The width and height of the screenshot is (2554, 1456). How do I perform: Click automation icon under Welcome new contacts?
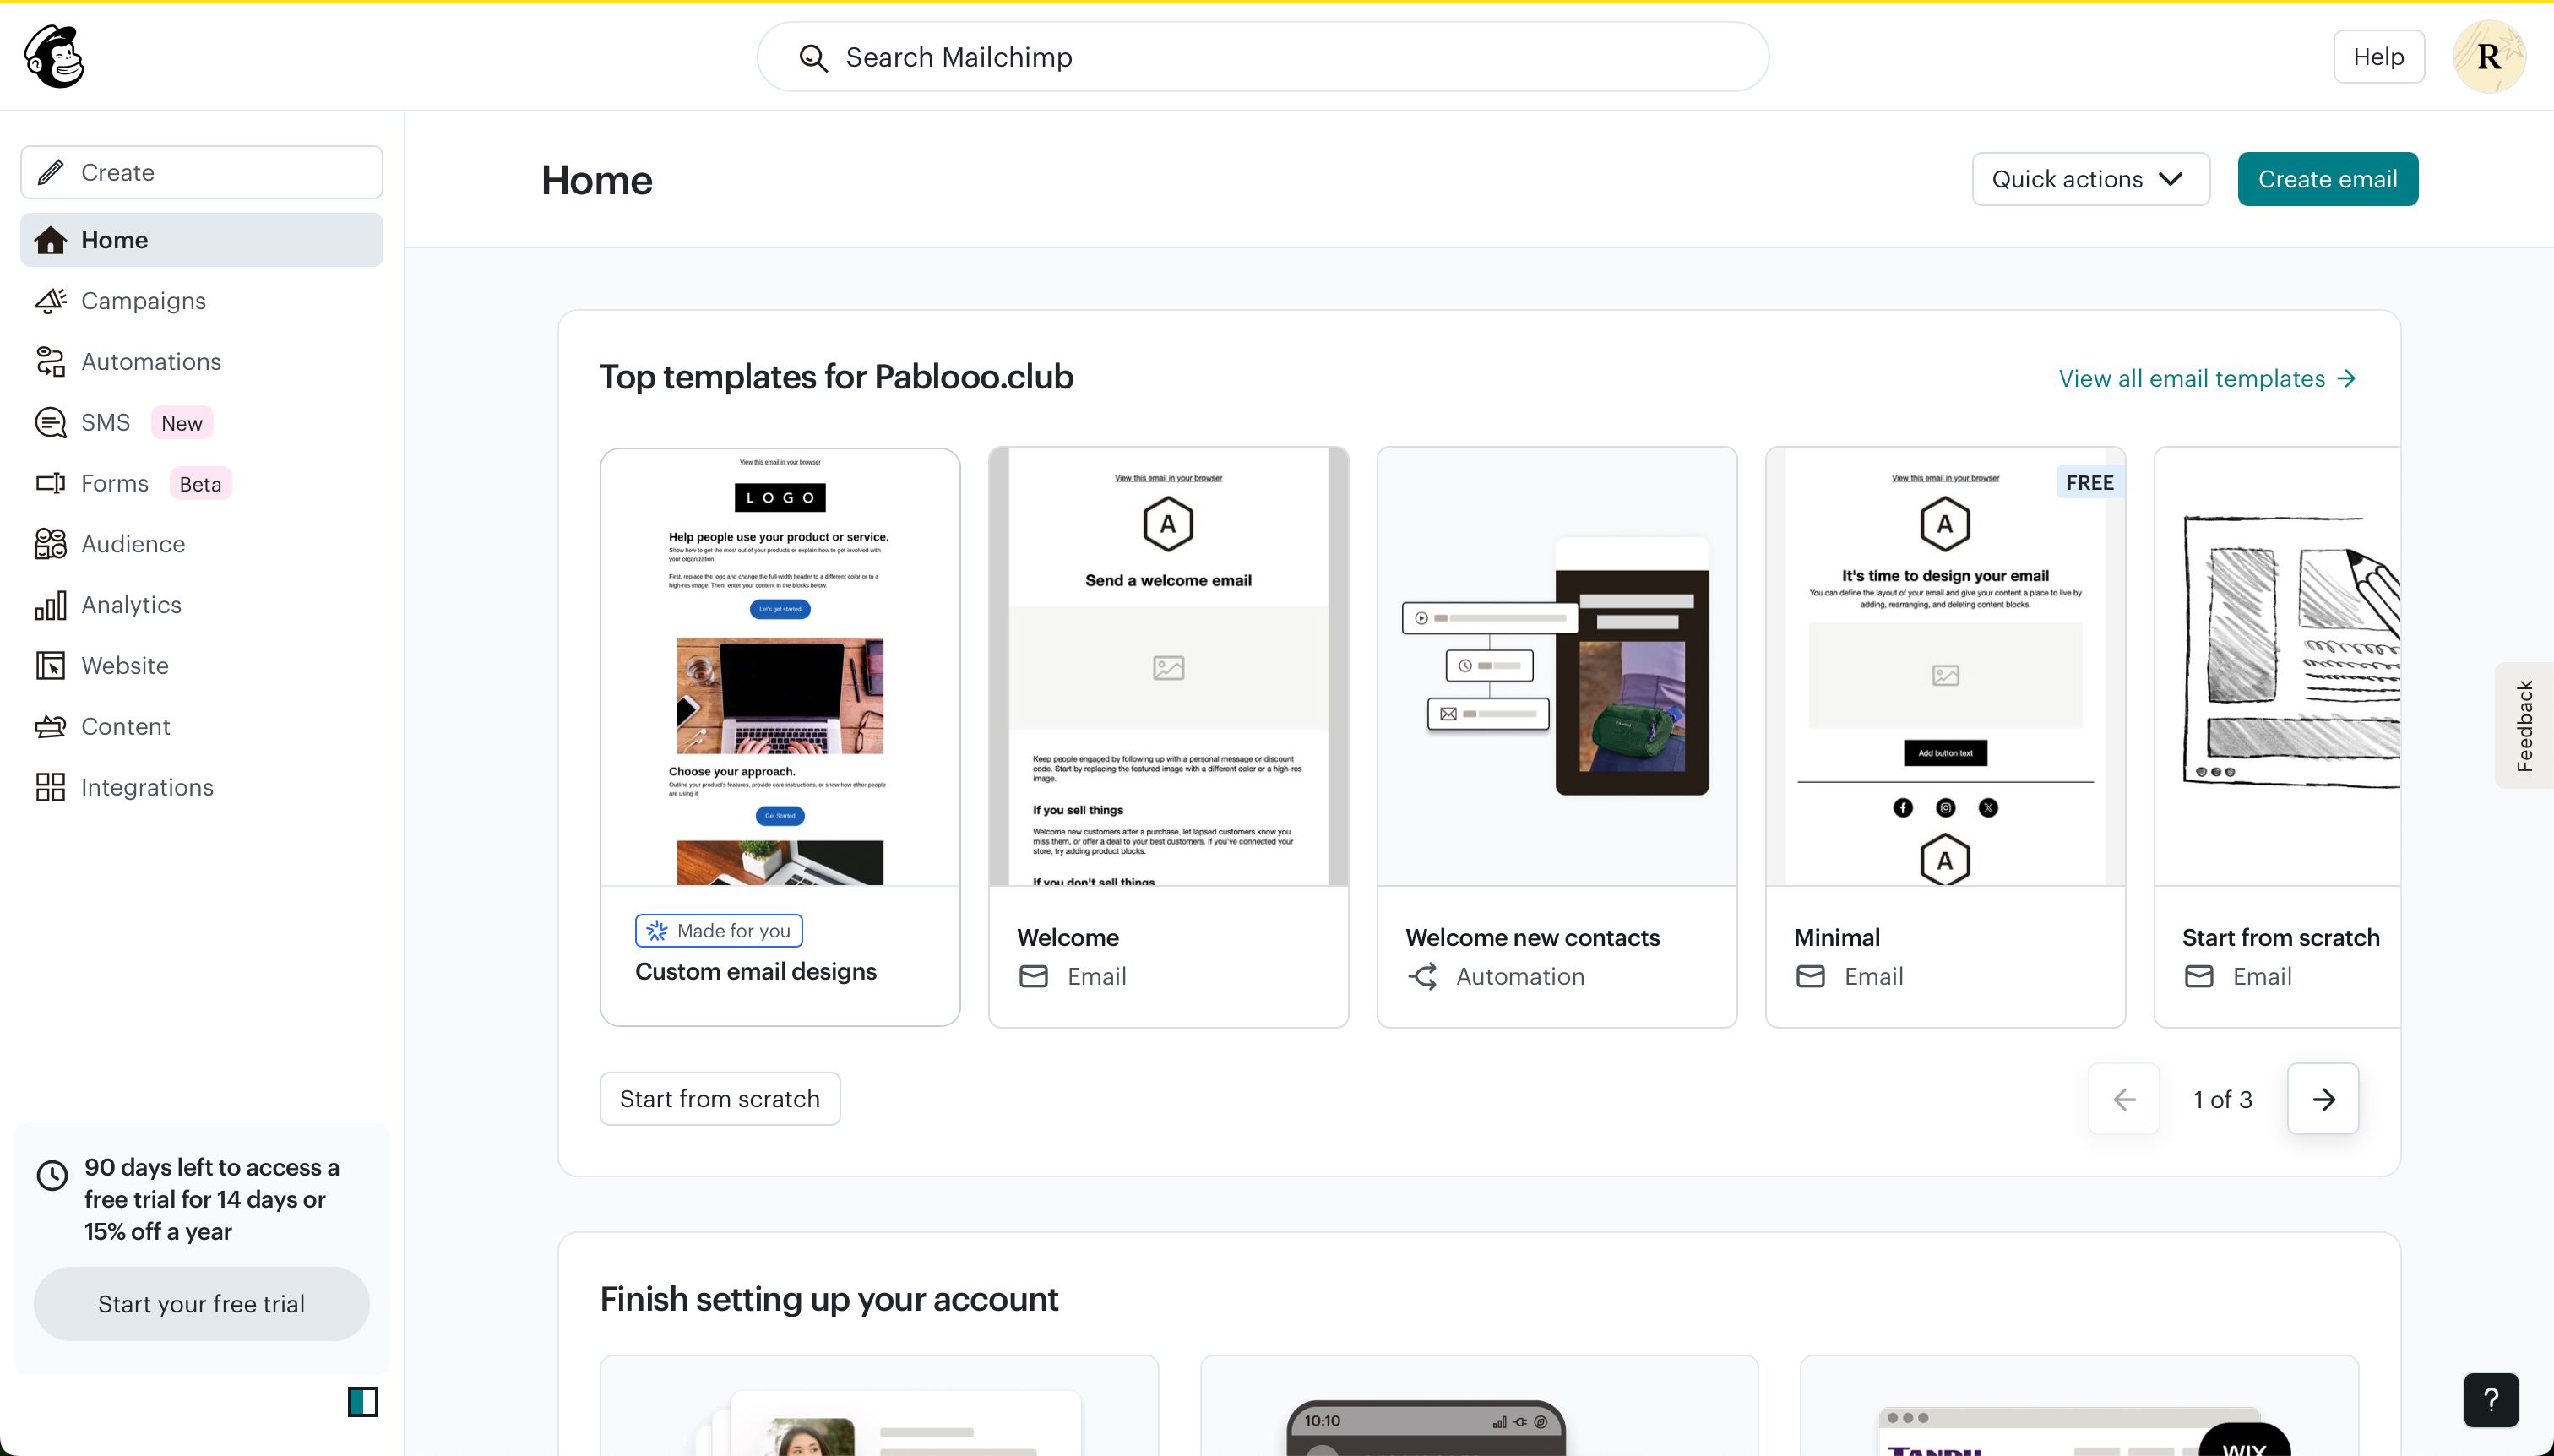pos(1423,976)
